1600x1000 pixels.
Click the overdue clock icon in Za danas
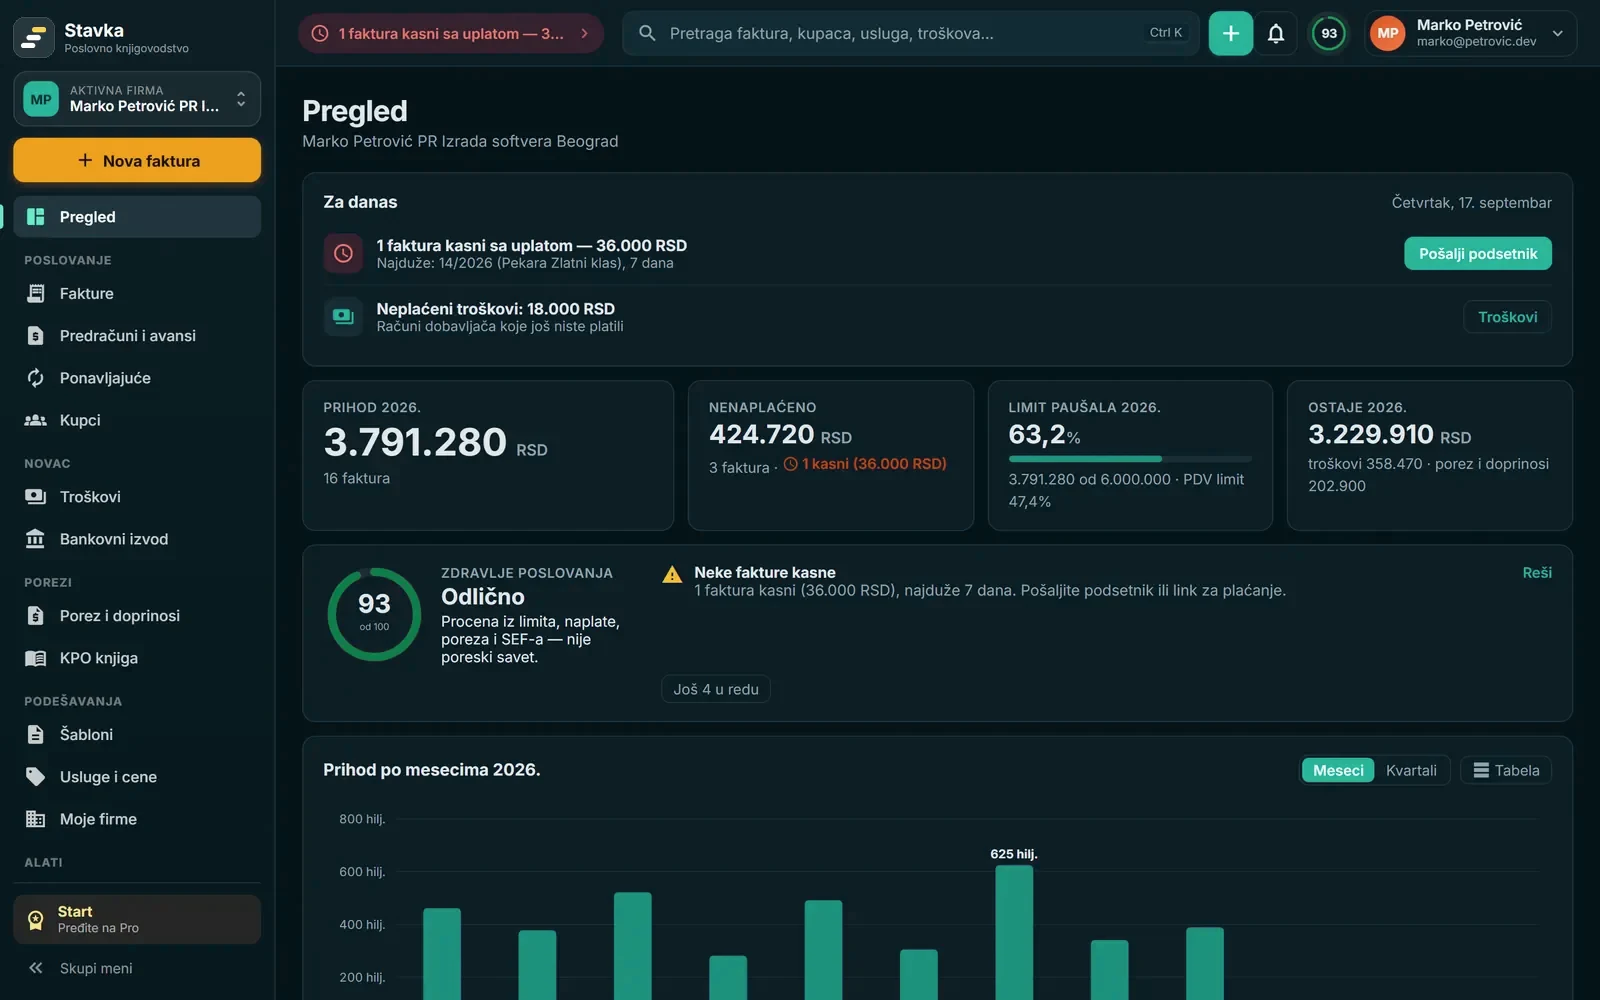[343, 254]
